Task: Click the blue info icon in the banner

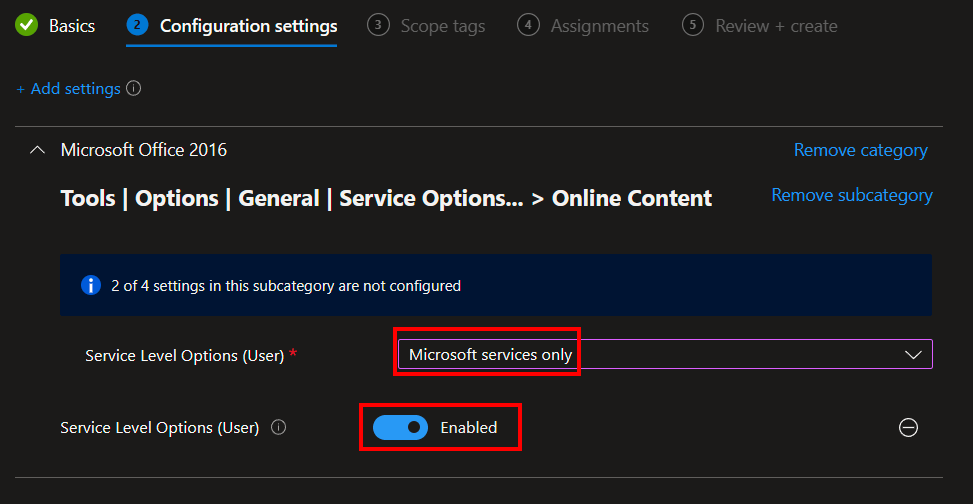Action: 91,286
